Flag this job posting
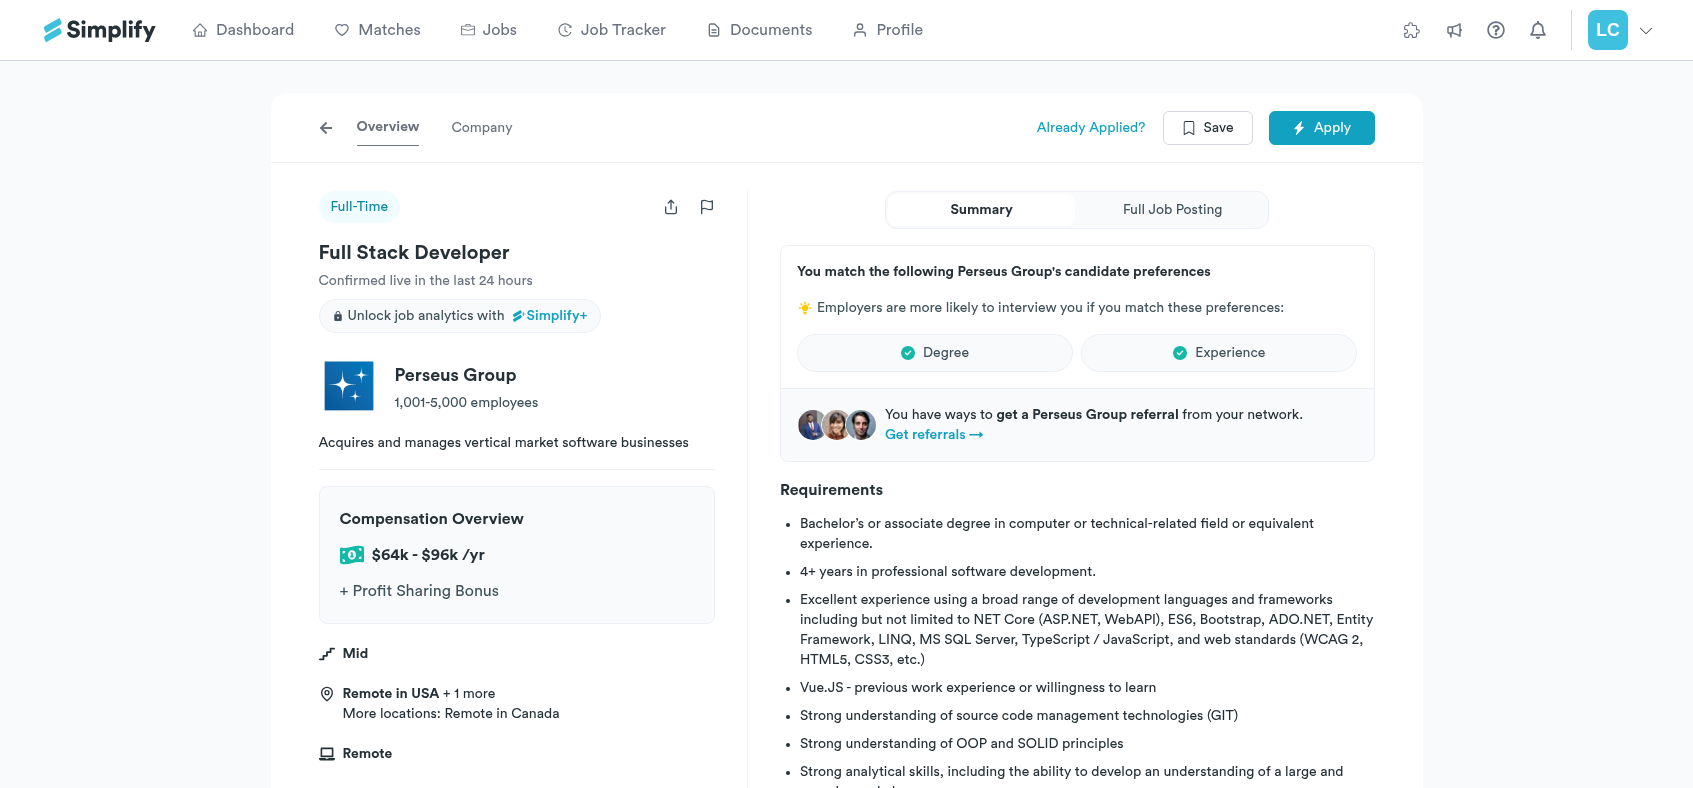Viewport: 1693px width, 788px height. point(707,207)
